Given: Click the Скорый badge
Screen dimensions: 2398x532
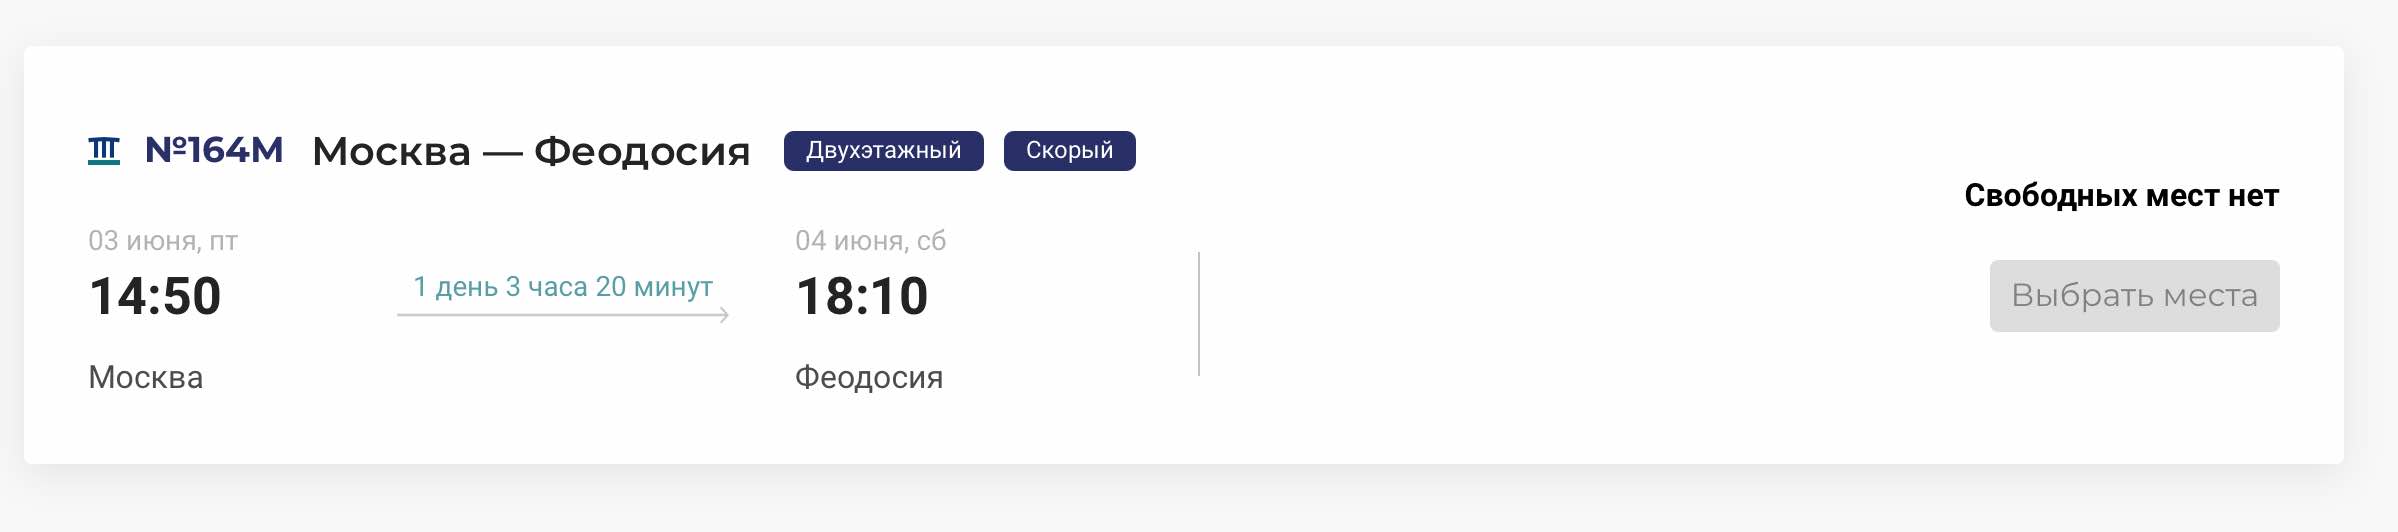Looking at the screenshot, I should 1069,151.
